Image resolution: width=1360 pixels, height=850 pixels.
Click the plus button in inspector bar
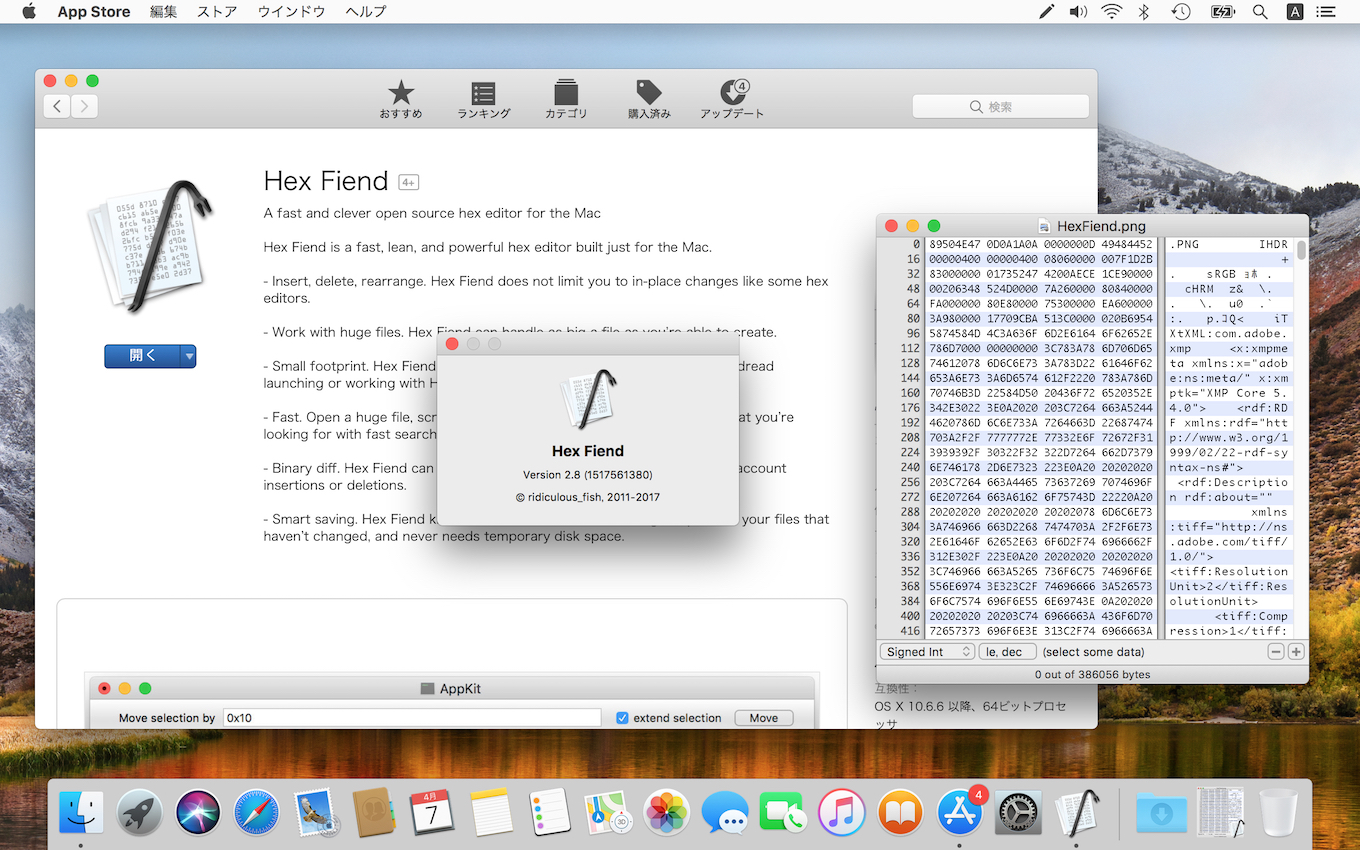click(x=1296, y=652)
